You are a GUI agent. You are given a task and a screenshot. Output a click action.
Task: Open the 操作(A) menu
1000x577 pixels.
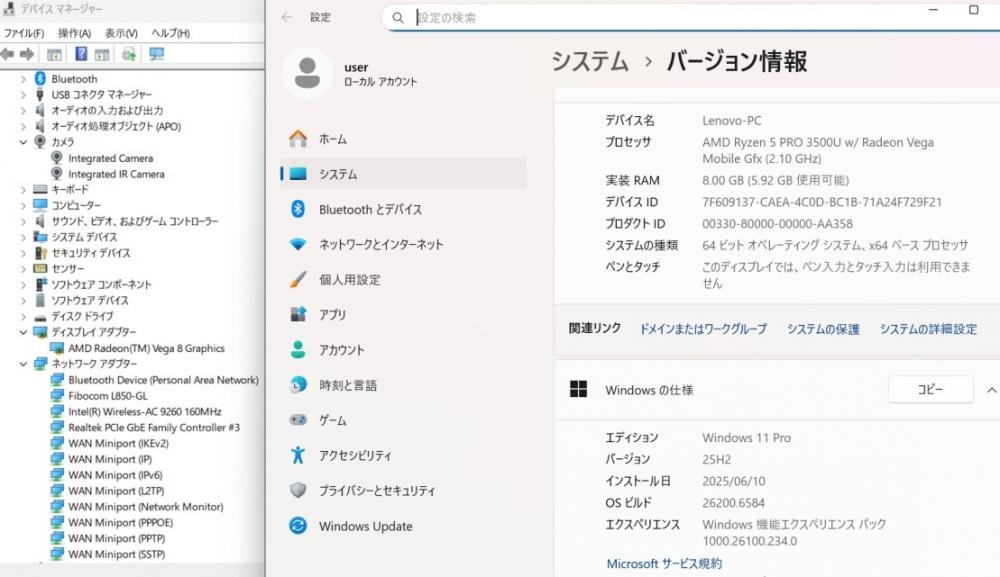(x=74, y=33)
